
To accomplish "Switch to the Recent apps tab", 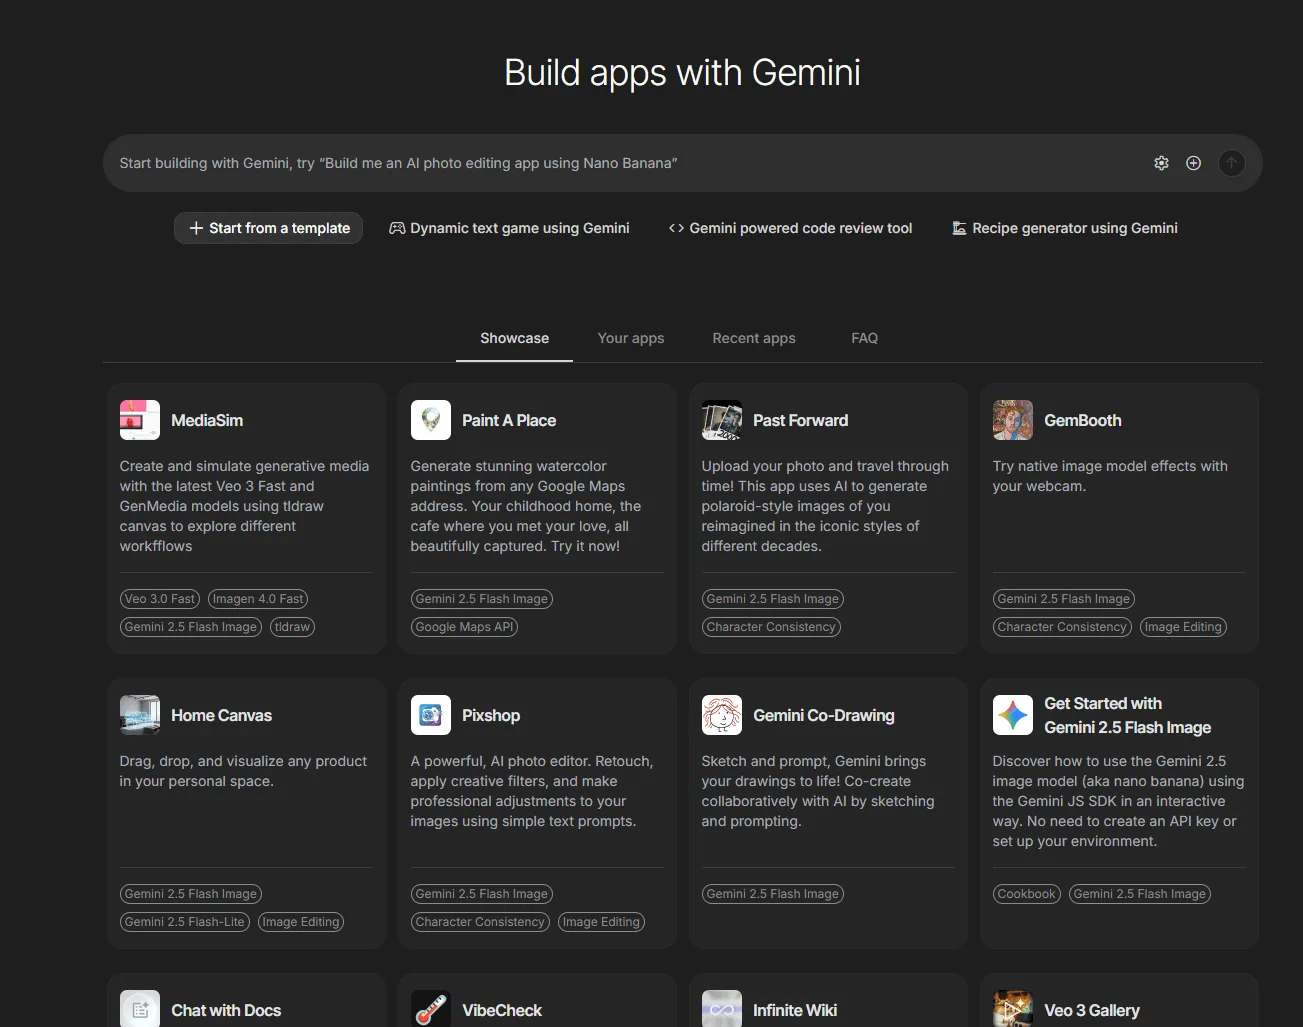I will (x=754, y=338).
